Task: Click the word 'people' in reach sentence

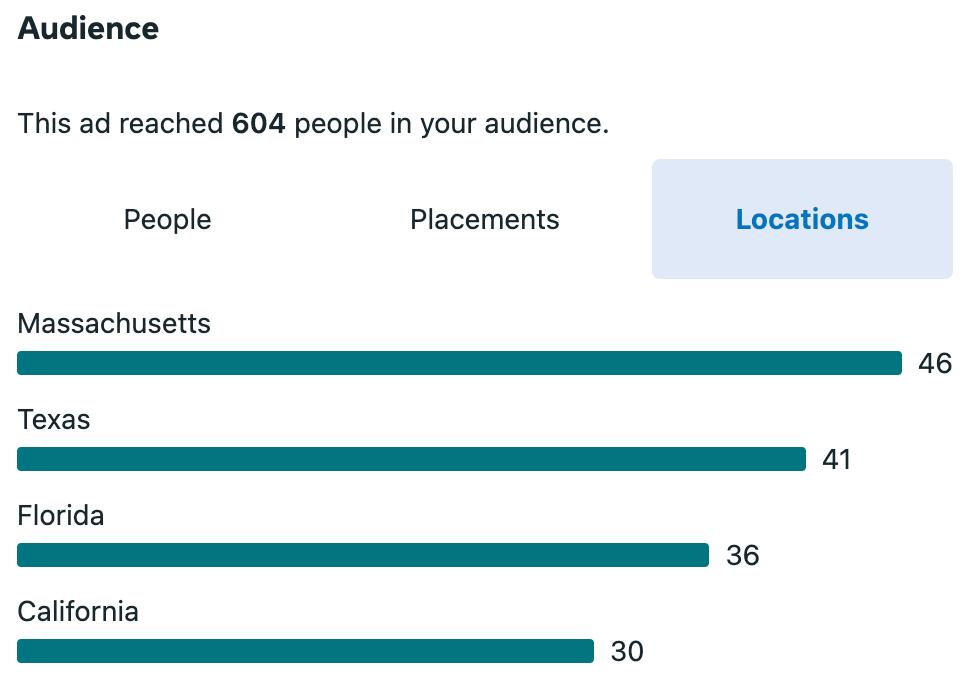Action: [x=338, y=124]
